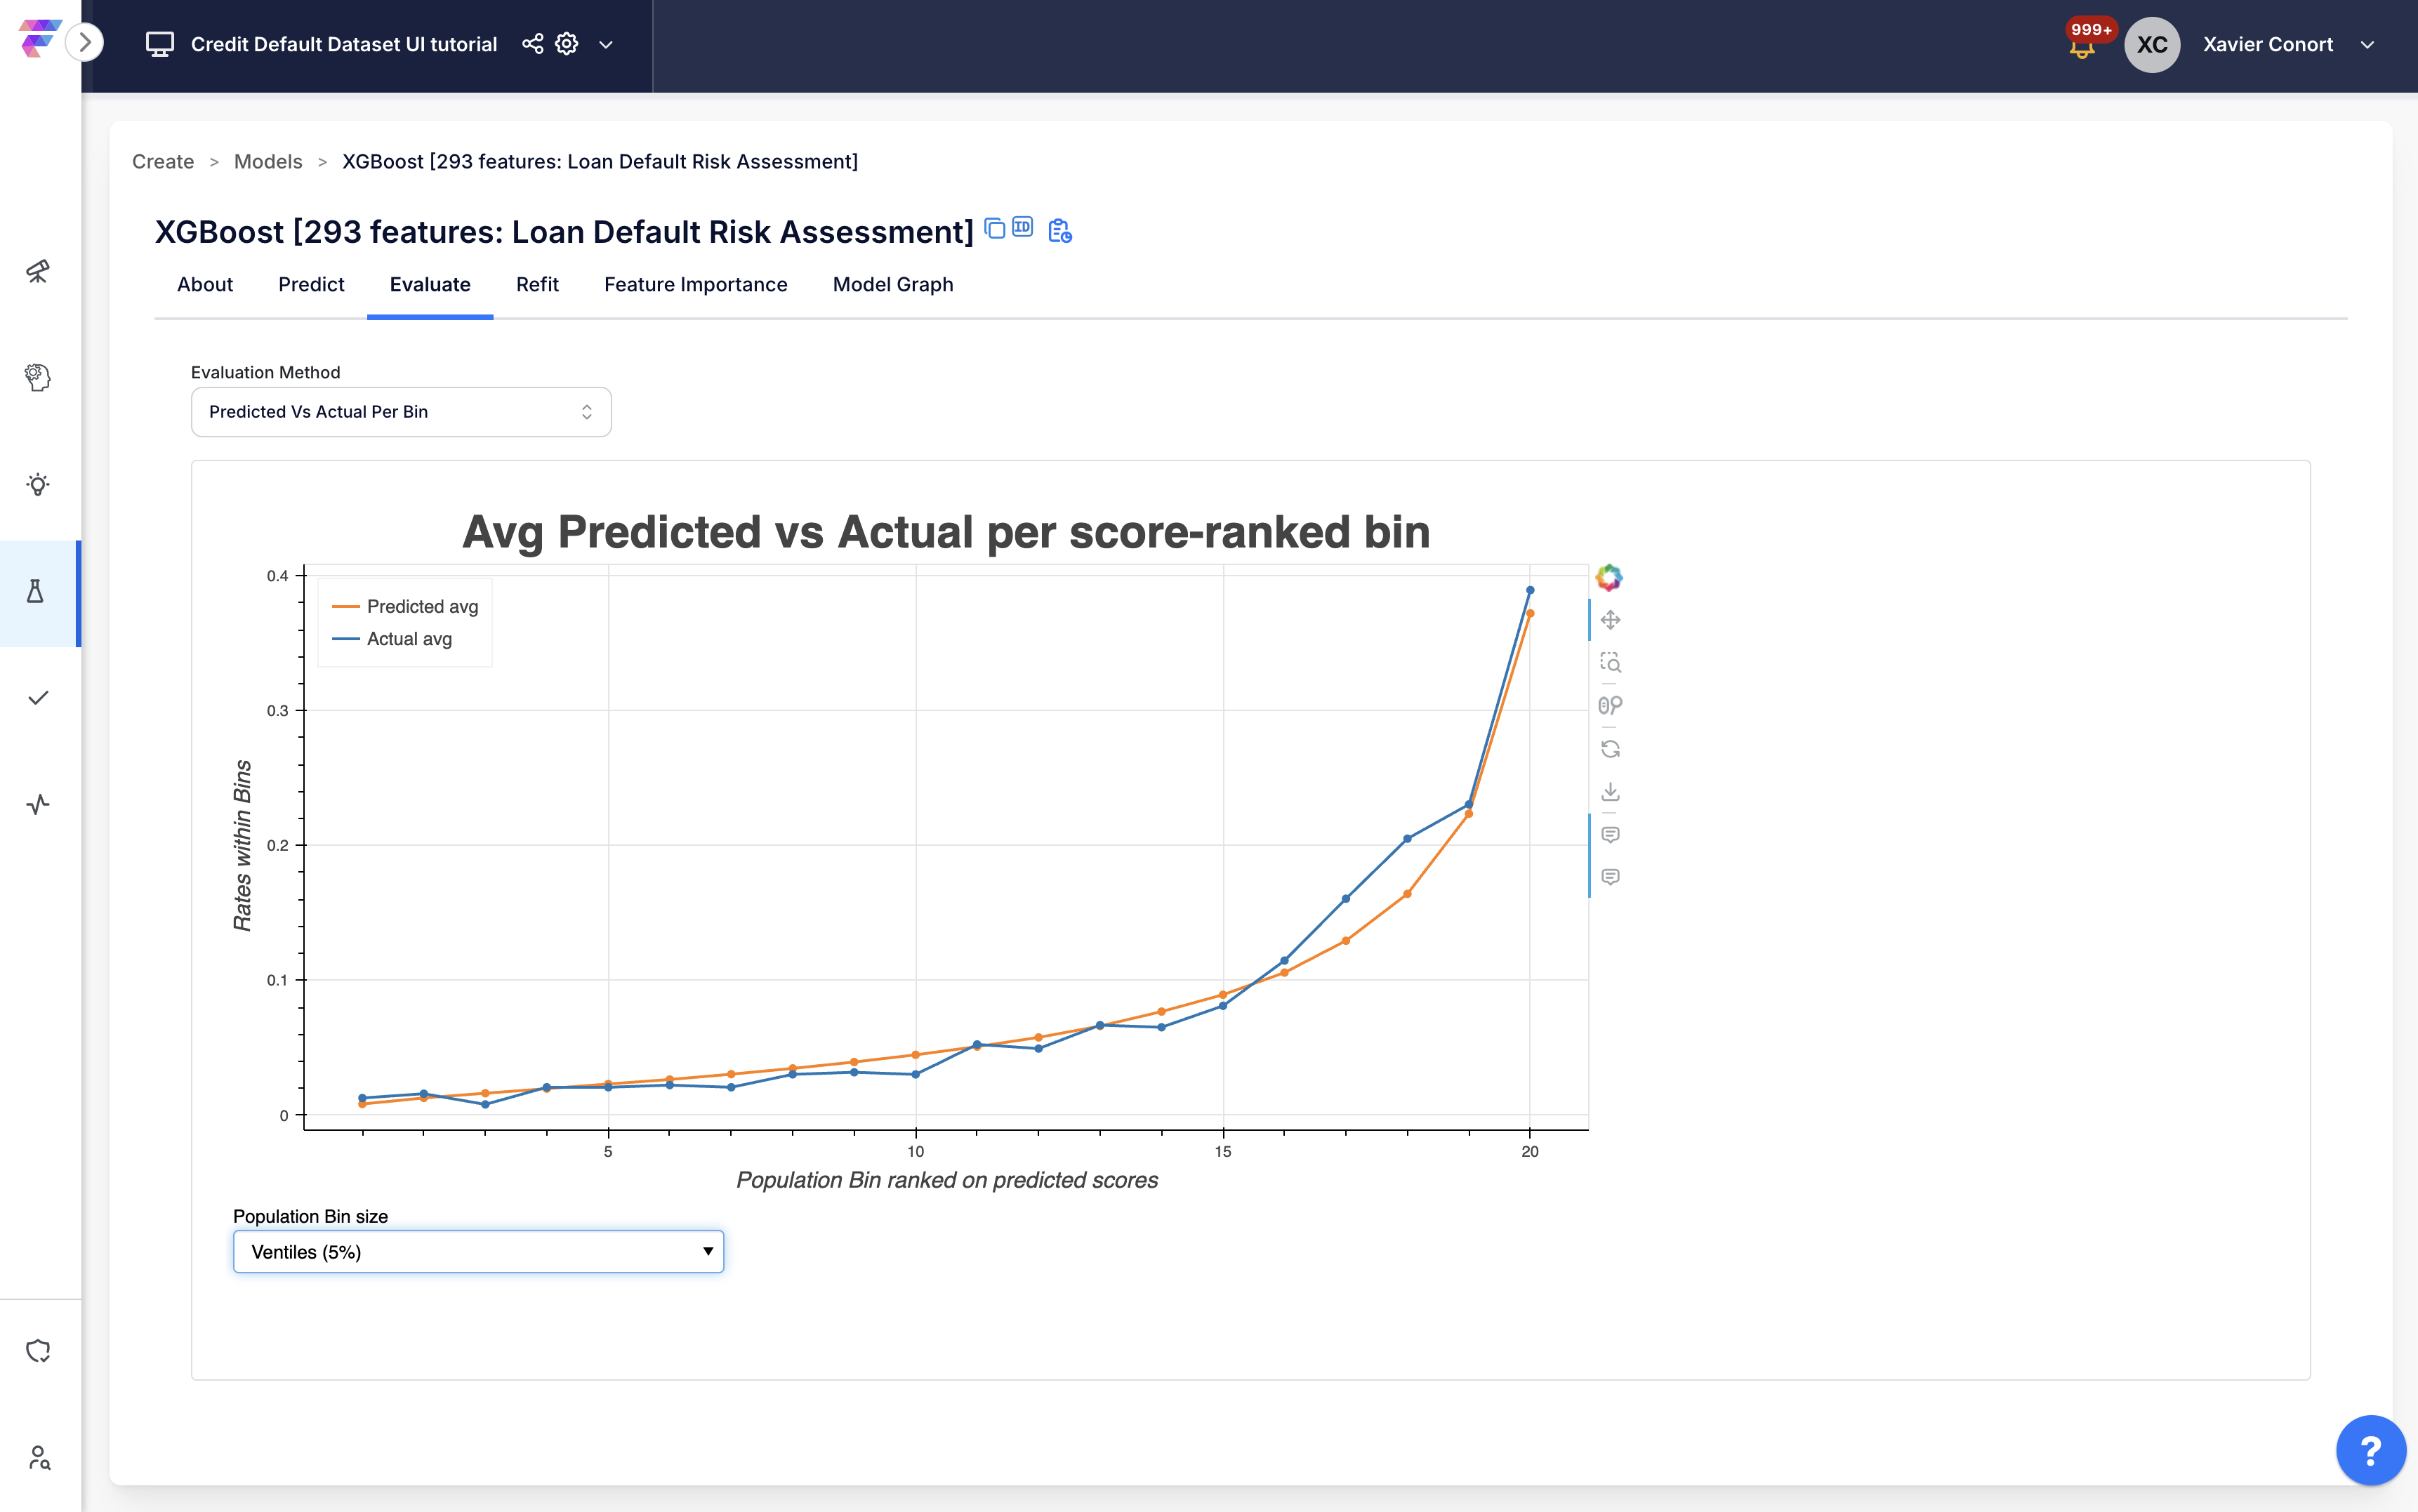The height and width of the screenshot is (1512, 2418).
Task: Open the share icon in header
Action: 532,44
